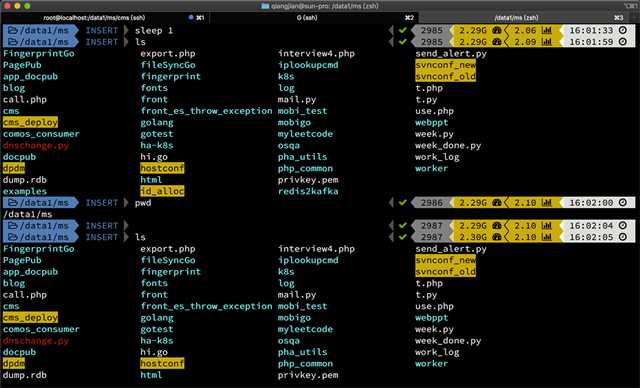
Task: Click the green checkmark in the 16:01:33 row
Action: pos(403,30)
